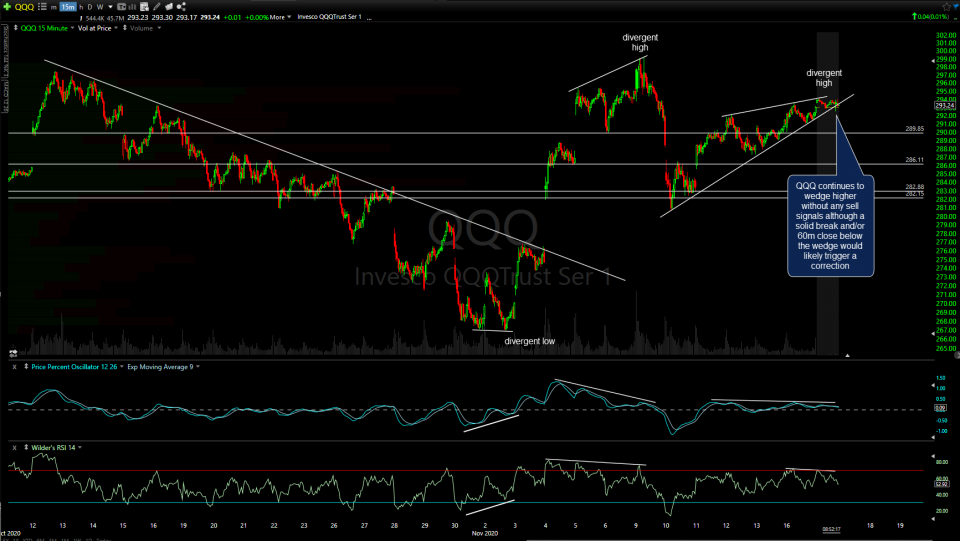
Task: Switch to hourly (h) timeframe
Action: 81,7
